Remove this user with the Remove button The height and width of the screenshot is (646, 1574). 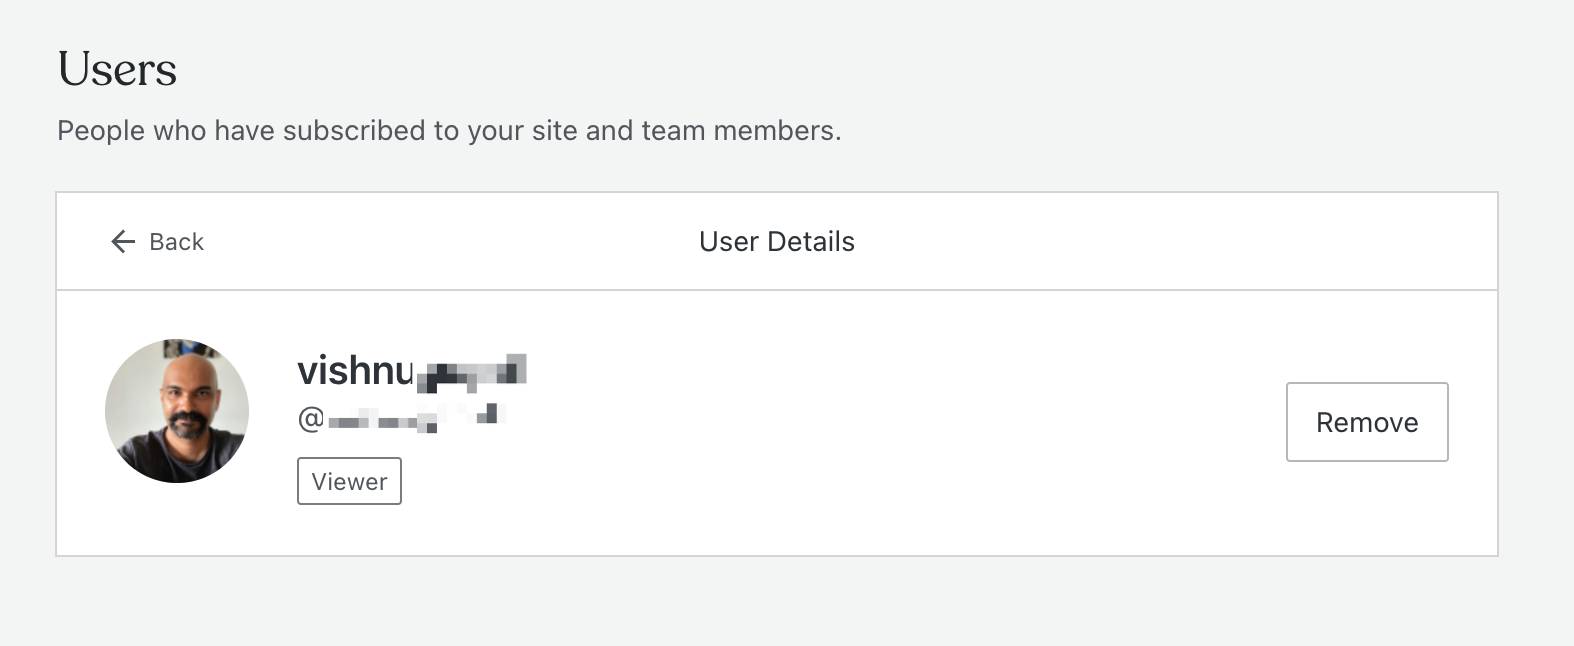(x=1367, y=422)
